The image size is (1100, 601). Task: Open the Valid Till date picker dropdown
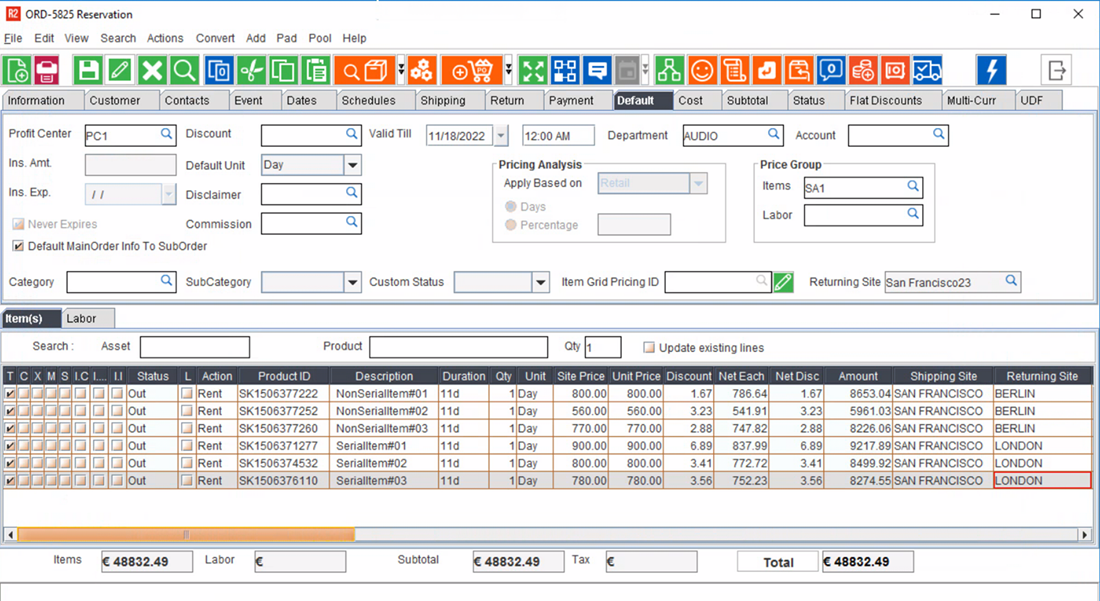point(501,136)
